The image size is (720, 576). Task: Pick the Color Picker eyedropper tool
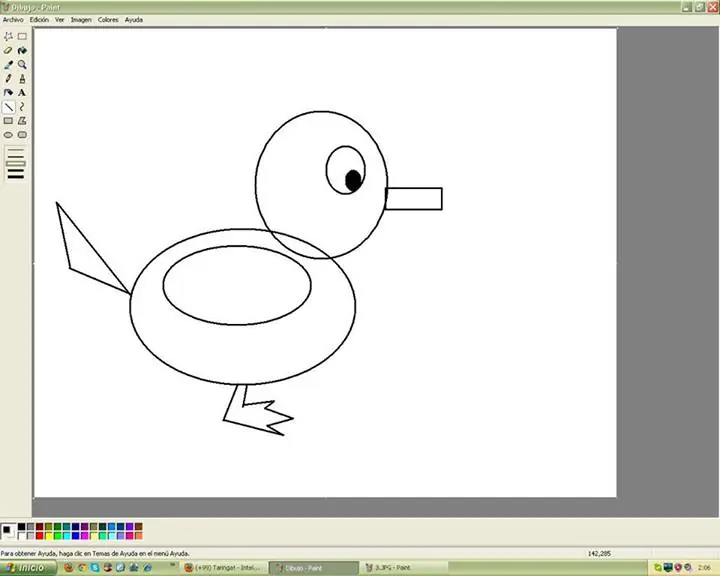[9, 64]
